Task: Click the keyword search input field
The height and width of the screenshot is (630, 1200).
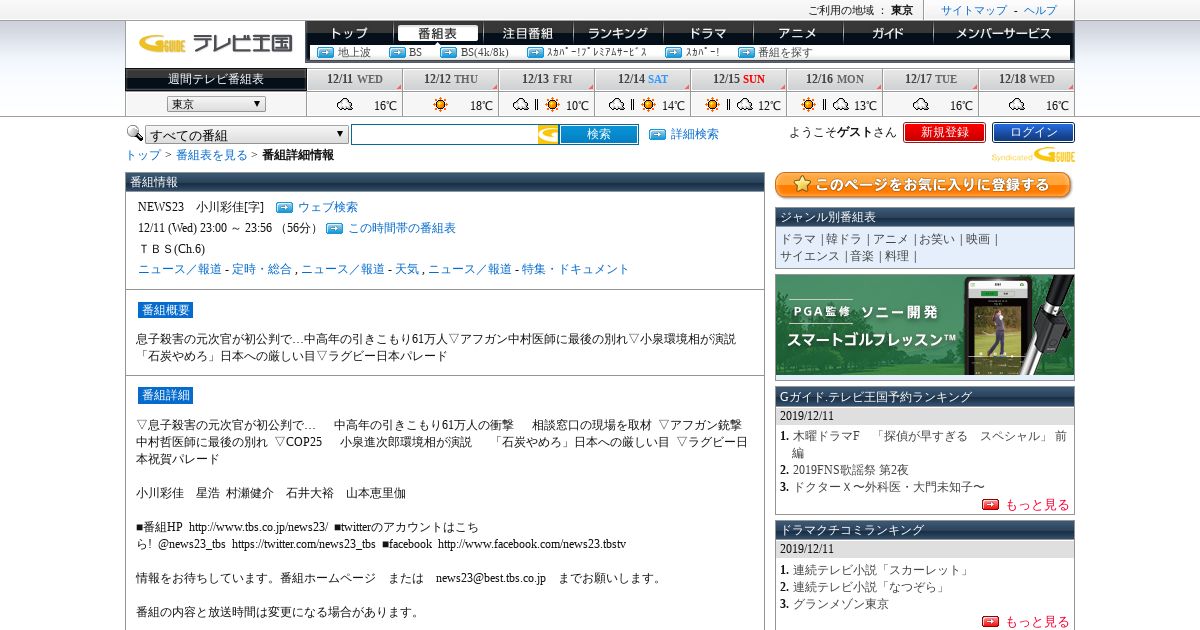Action: pos(444,134)
